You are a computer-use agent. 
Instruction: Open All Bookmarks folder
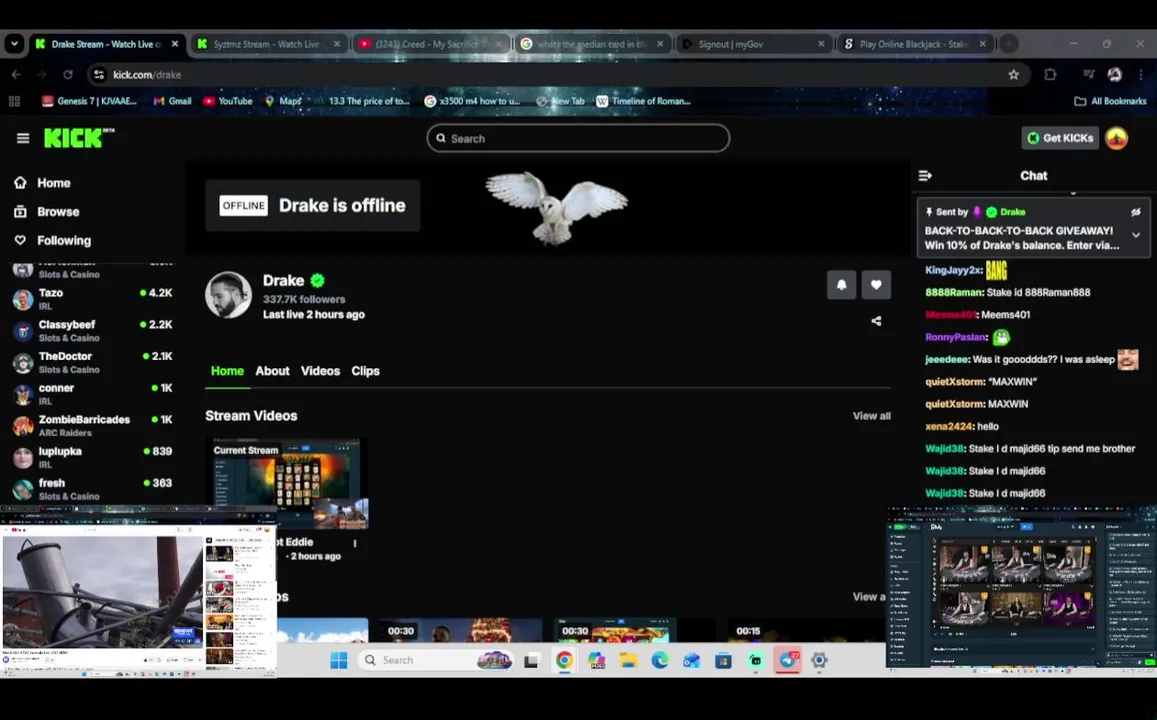(x=1110, y=101)
